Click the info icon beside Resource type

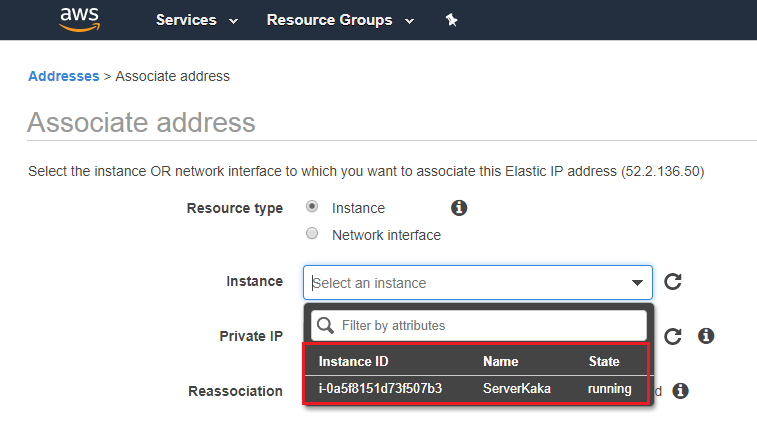point(459,208)
